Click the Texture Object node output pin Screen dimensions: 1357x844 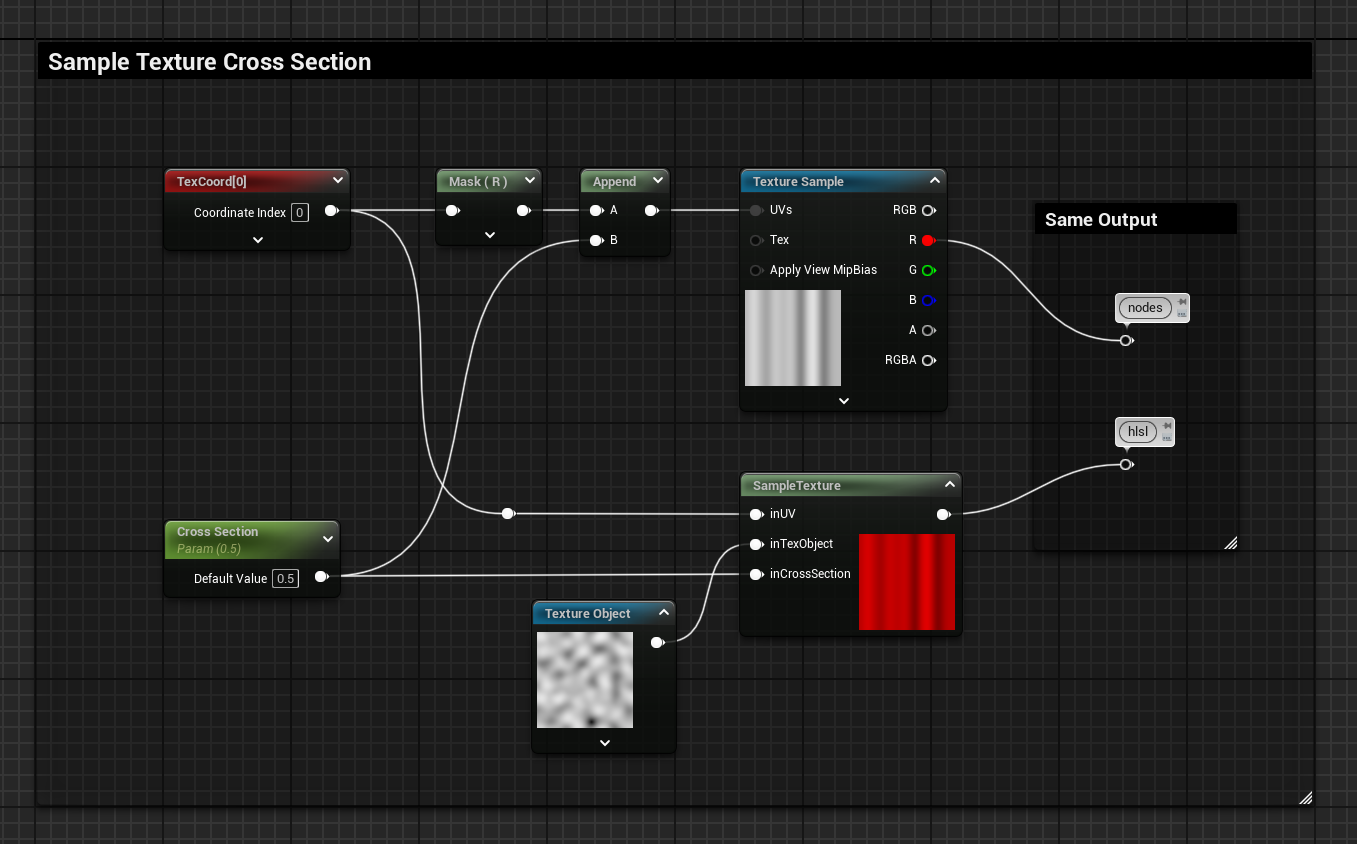657,642
